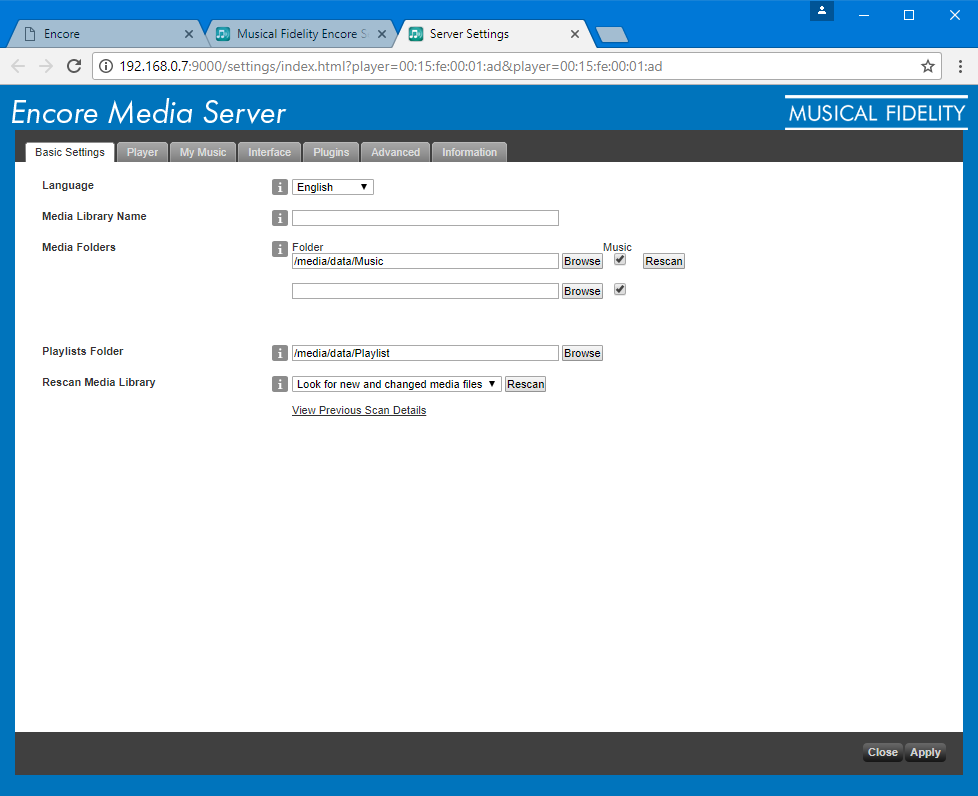Open the Advanced settings tab
Image resolution: width=978 pixels, height=796 pixels.
(395, 152)
